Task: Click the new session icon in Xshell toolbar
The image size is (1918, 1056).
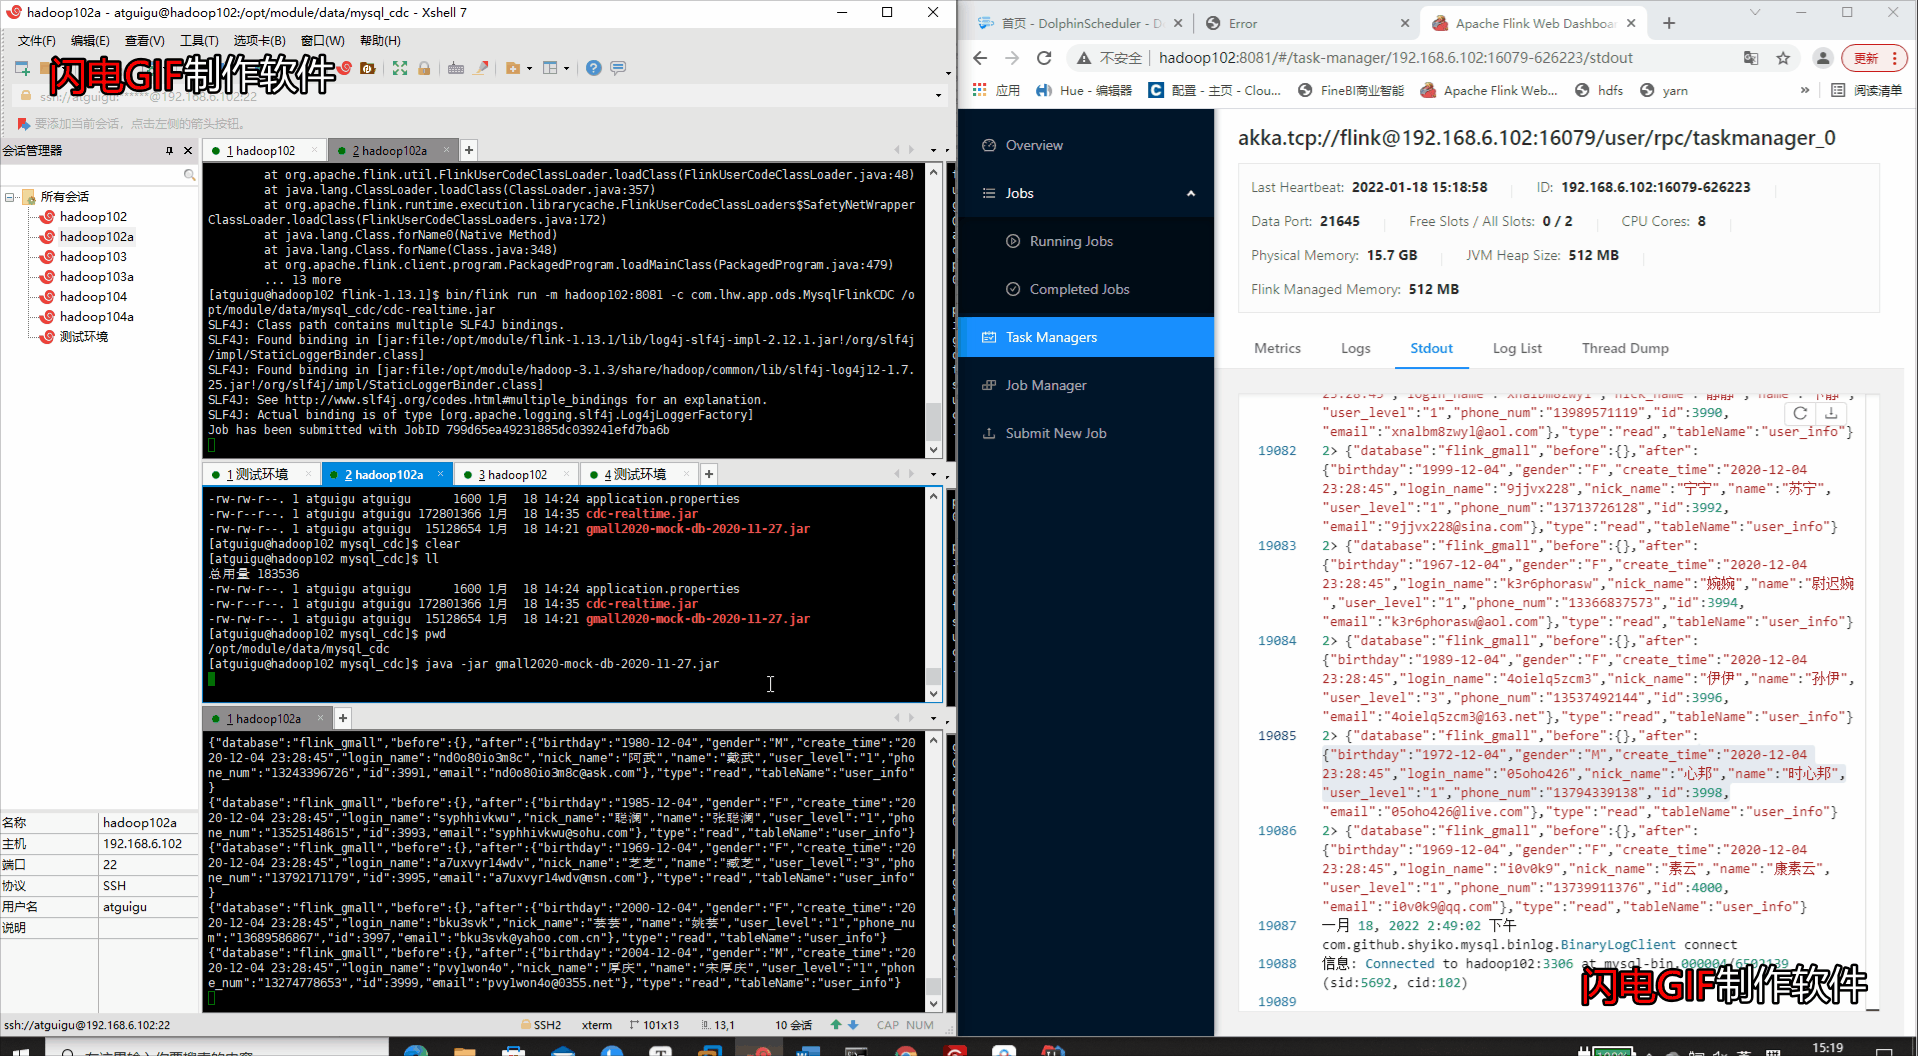Action: (22, 68)
